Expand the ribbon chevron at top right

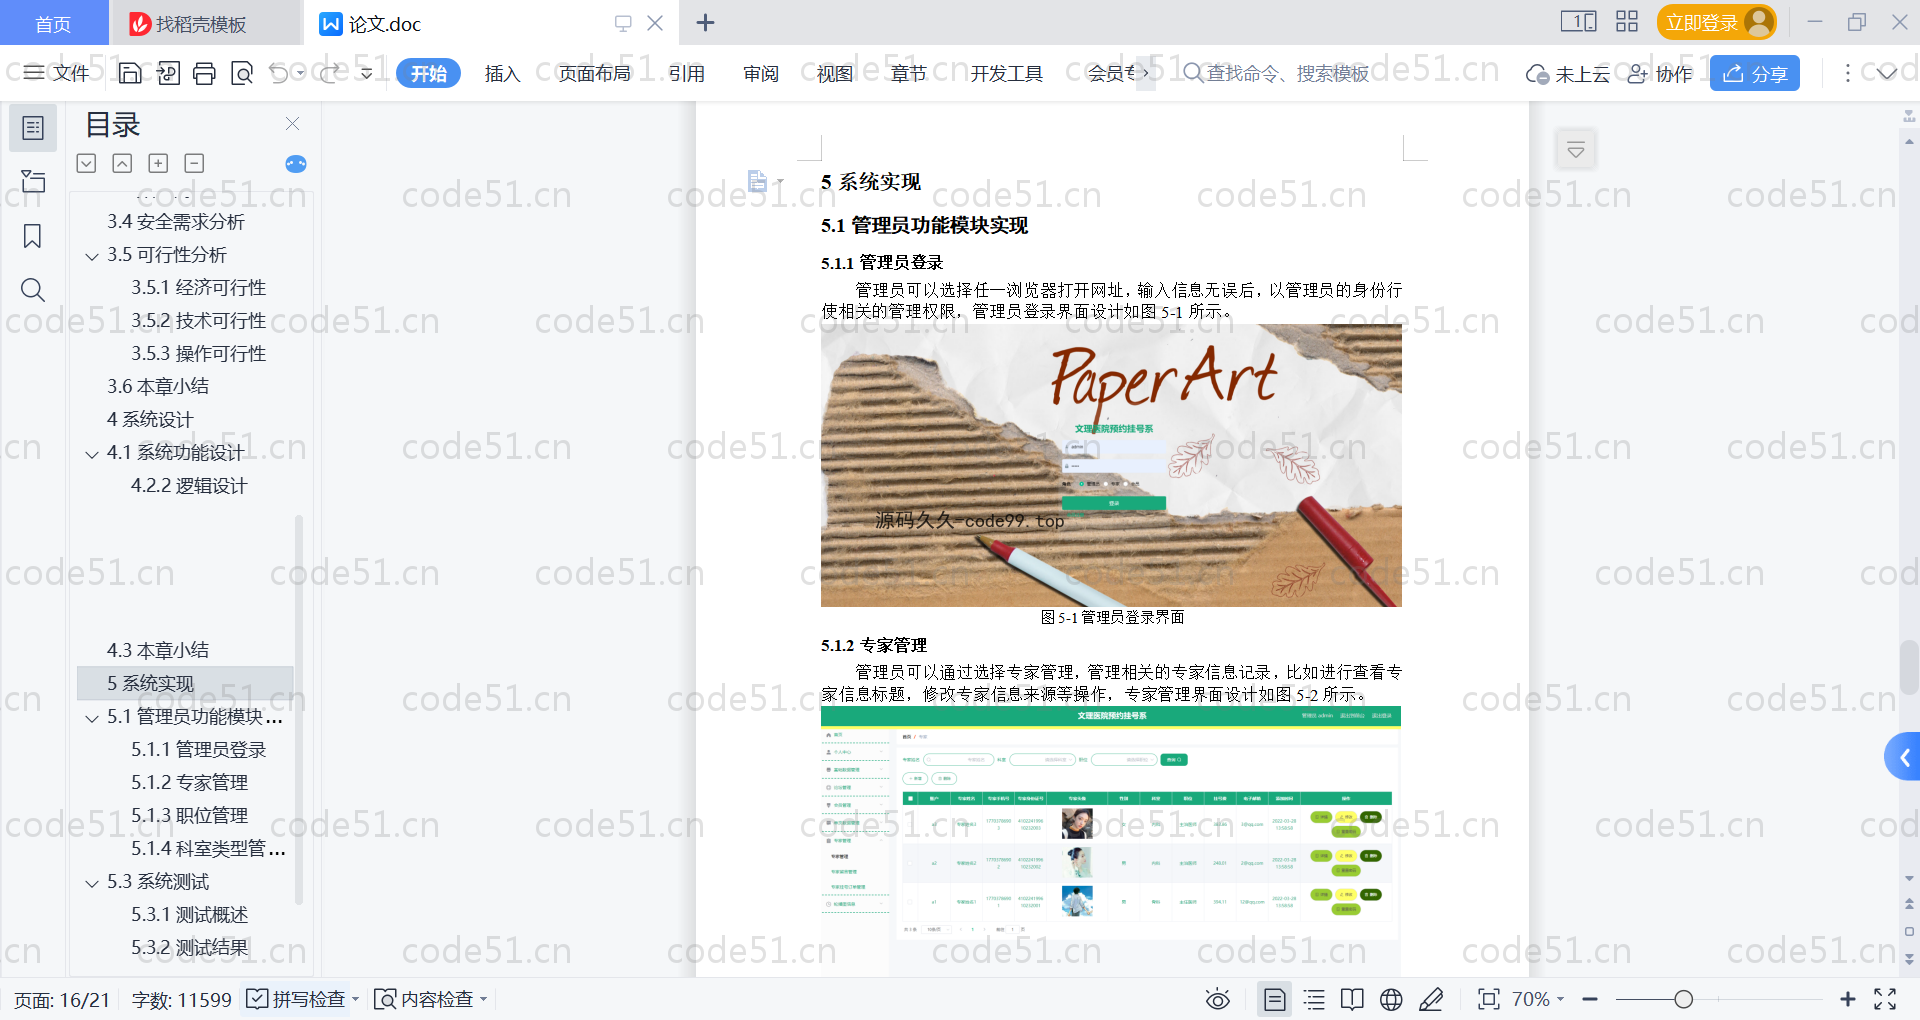(x=1887, y=73)
